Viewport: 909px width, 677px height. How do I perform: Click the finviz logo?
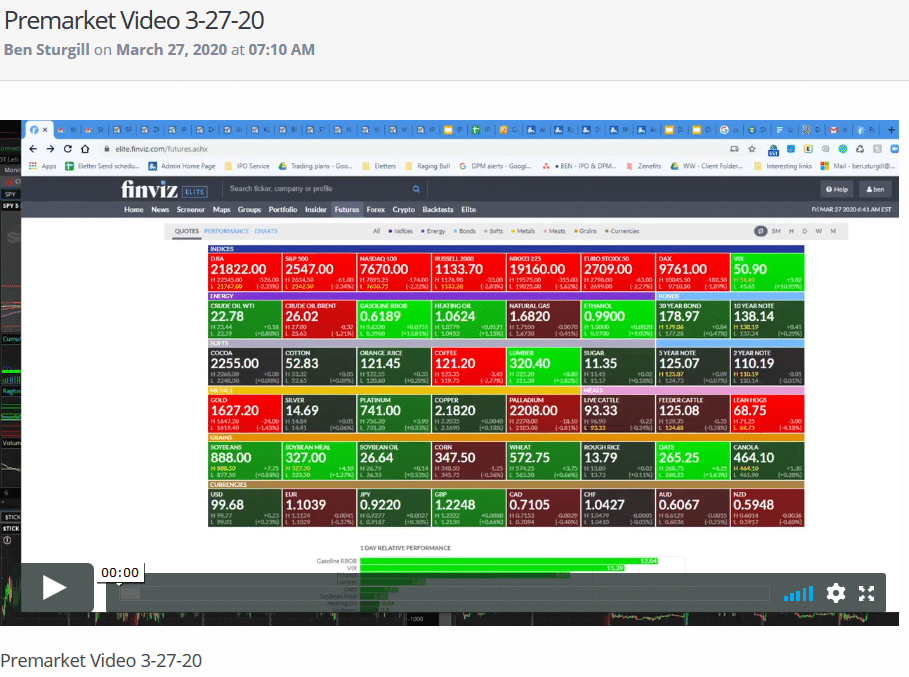click(x=149, y=189)
